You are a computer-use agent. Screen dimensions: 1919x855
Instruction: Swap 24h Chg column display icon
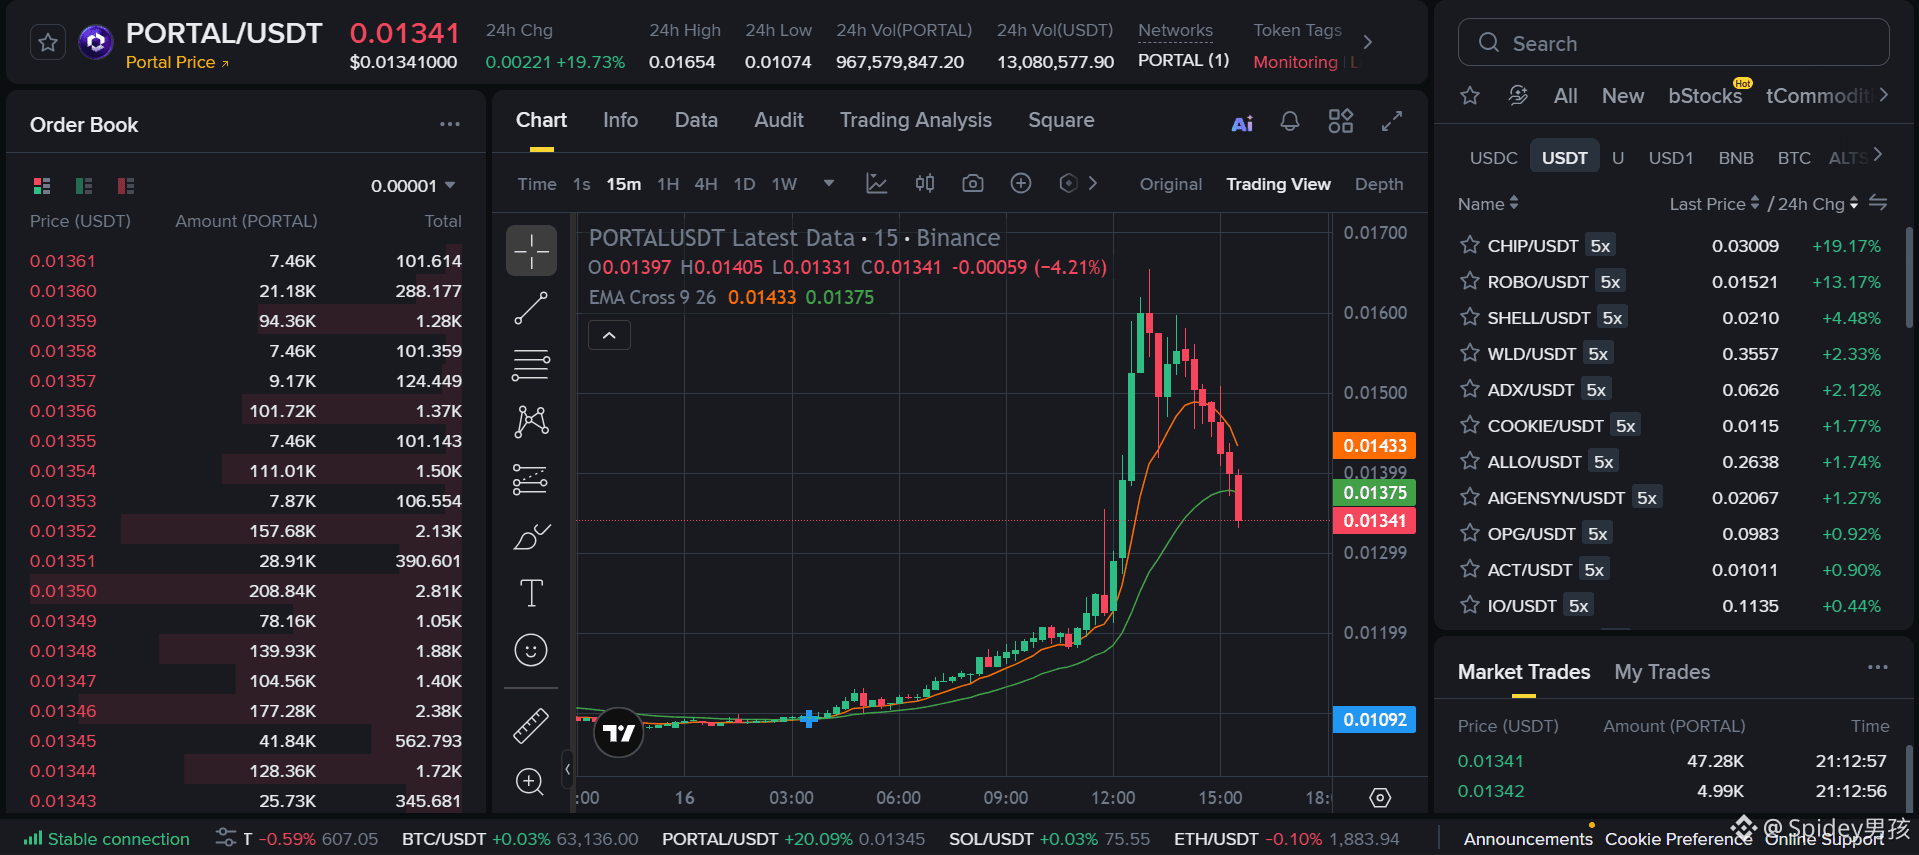pyautogui.click(x=1878, y=203)
